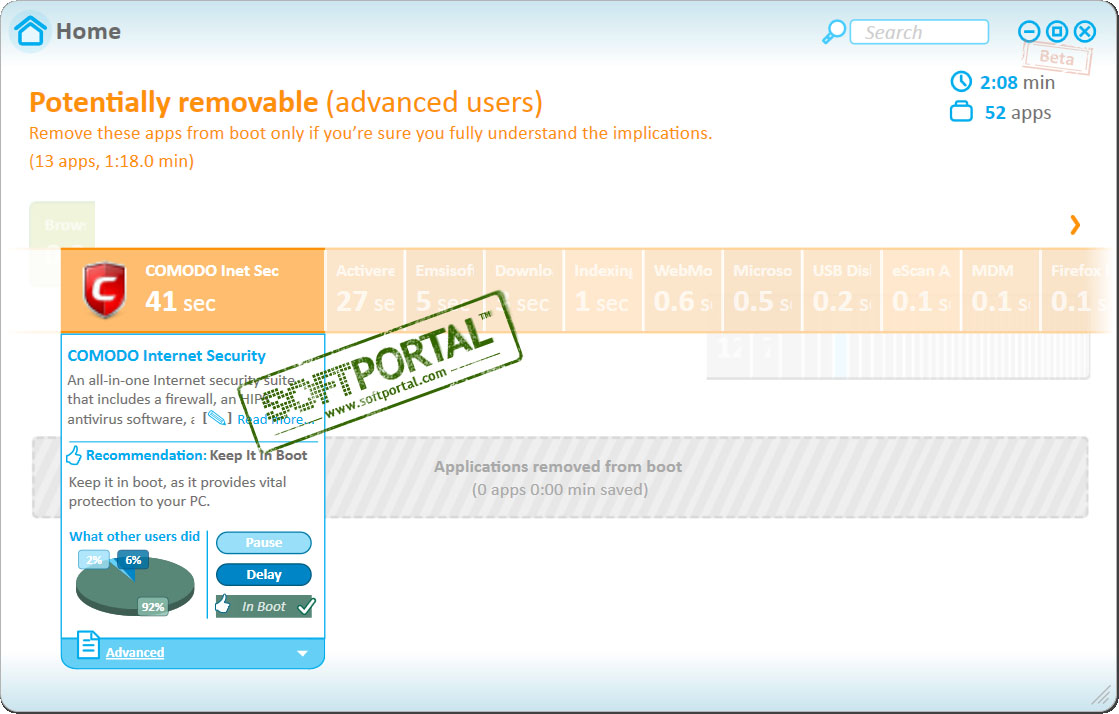The width and height of the screenshot is (1119, 714).
Task: Click the clock boot time icon
Action: click(961, 81)
